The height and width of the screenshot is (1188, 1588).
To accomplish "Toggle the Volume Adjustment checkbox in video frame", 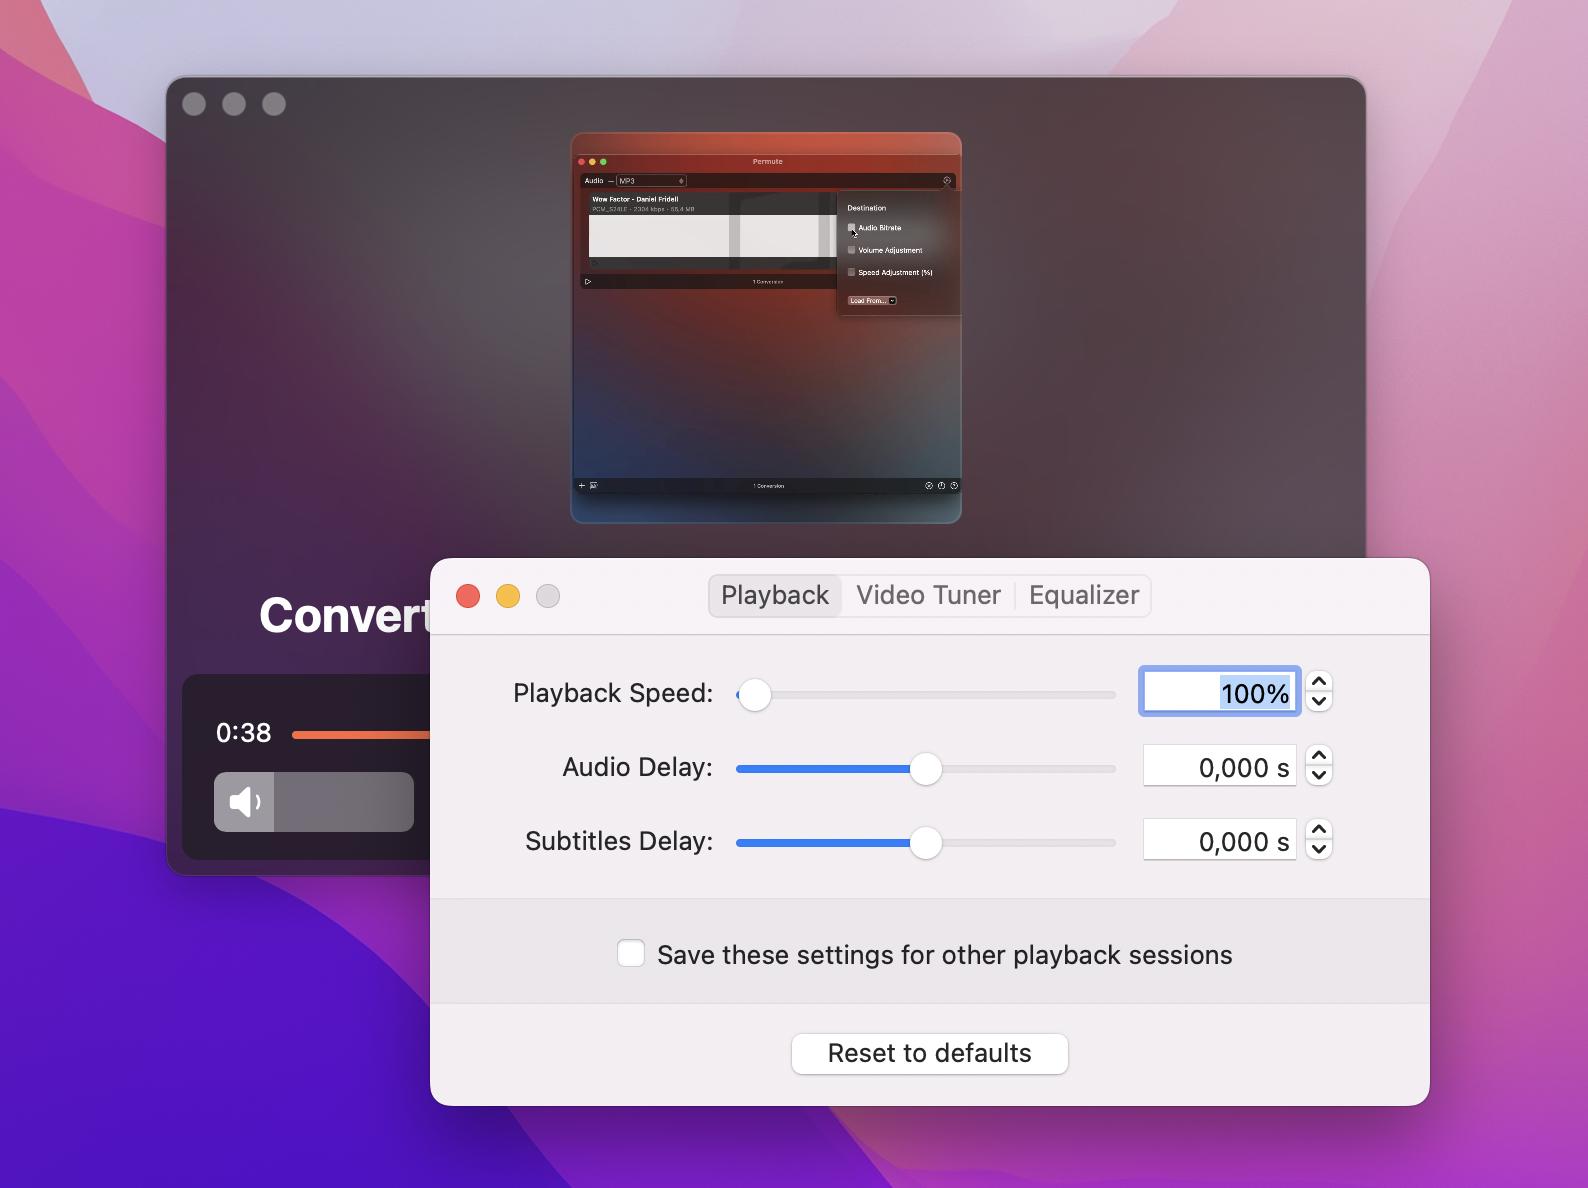I will click(x=852, y=250).
